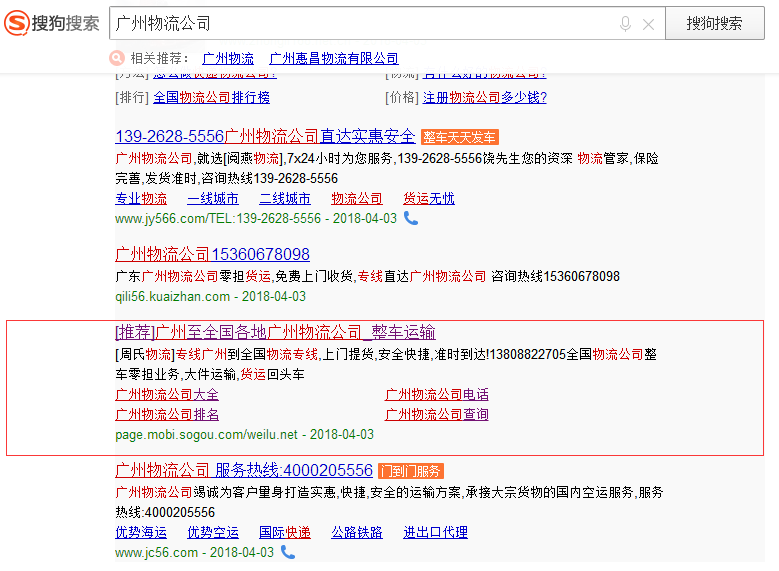
Task: Click URL www.jy566.com/TEL:139-2628-5556
Action: (218, 219)
